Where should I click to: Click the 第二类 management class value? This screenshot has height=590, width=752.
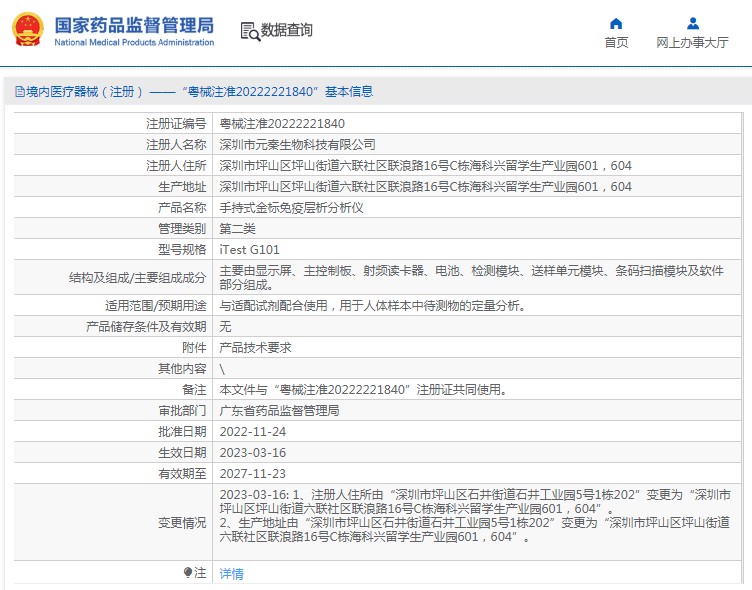[x=237, y=229]
